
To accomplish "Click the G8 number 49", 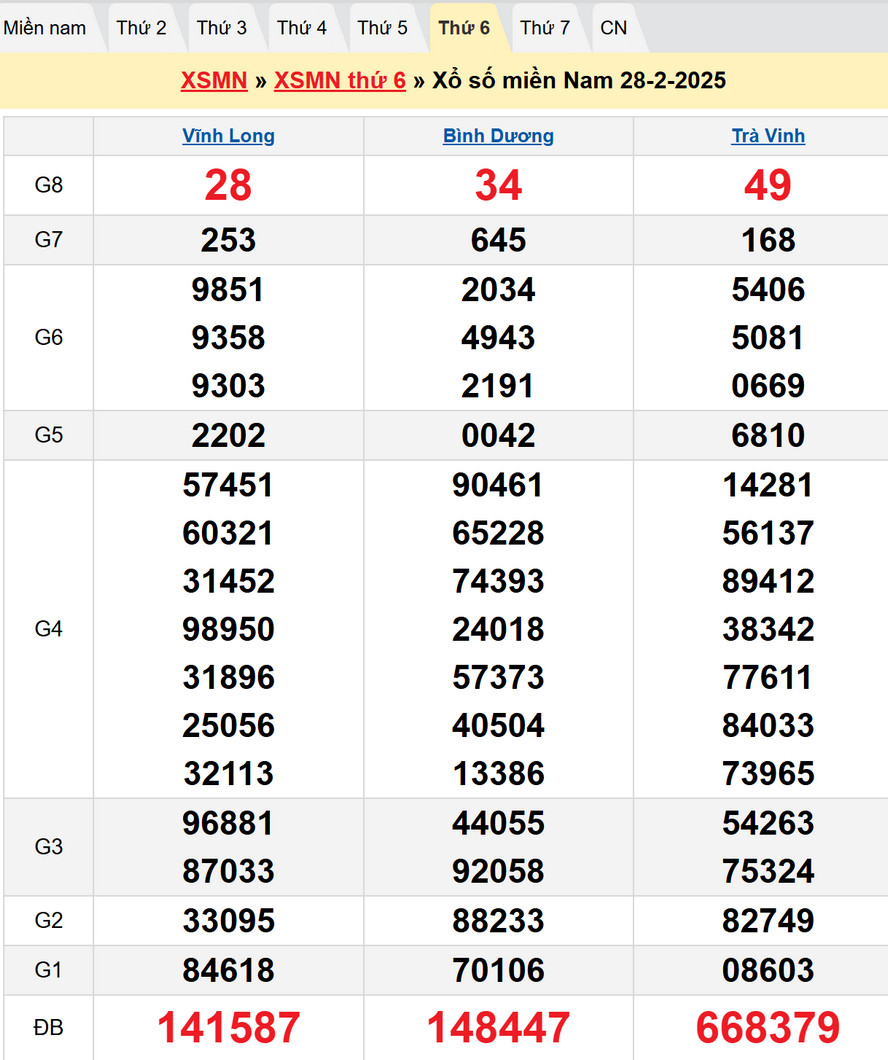I will tap(768, 185).
